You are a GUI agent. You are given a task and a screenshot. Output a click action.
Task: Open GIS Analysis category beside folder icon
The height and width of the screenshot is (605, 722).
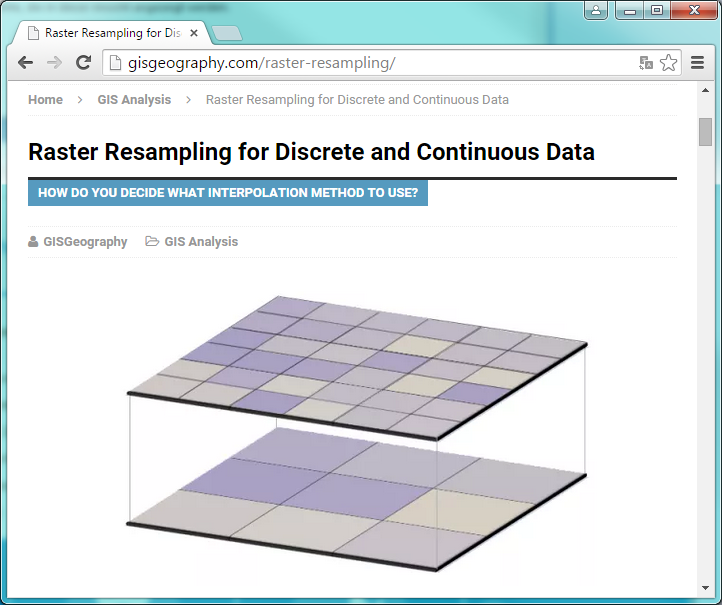point(201,242)
